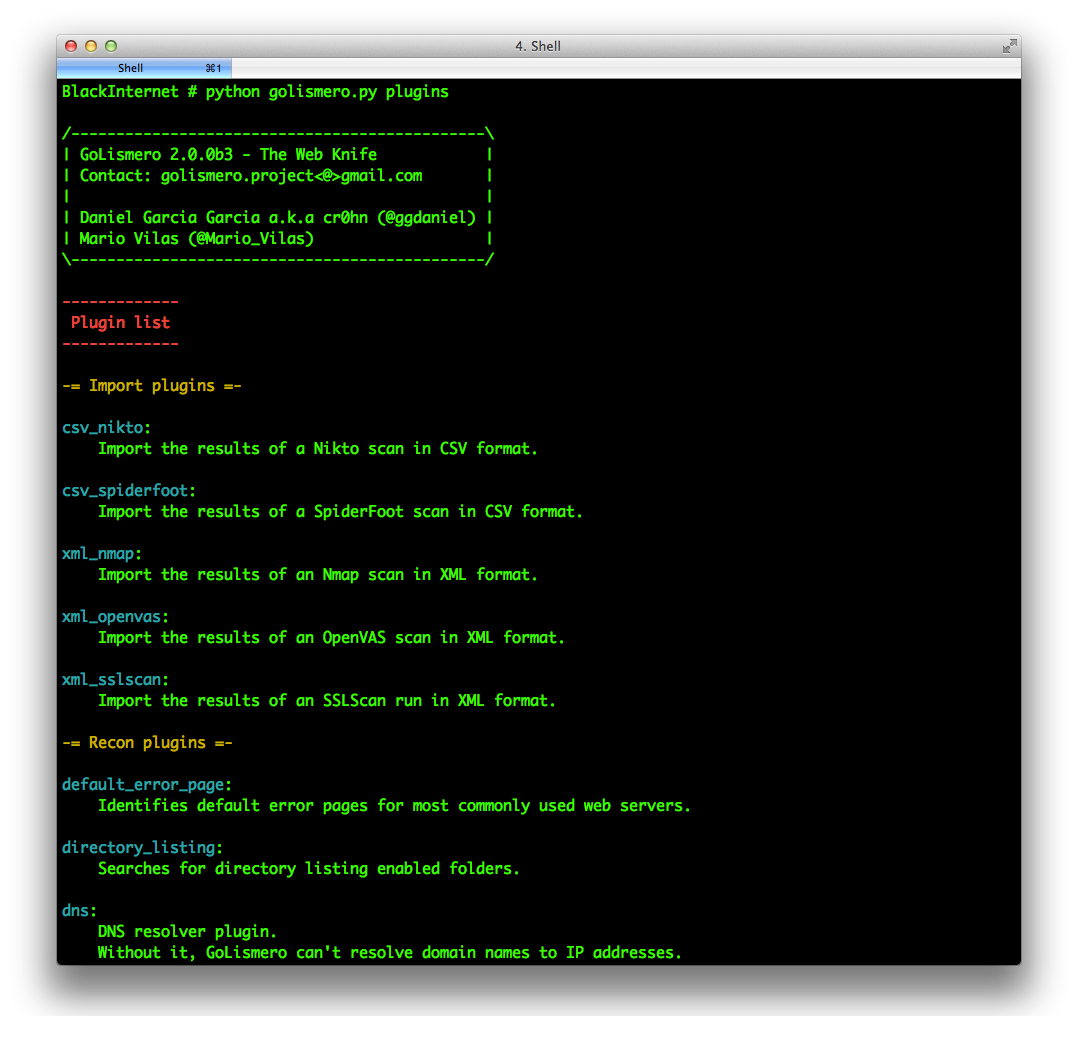Click the 'directory_listing:' plugin name

pyautogui.click(x=142, y=848)
